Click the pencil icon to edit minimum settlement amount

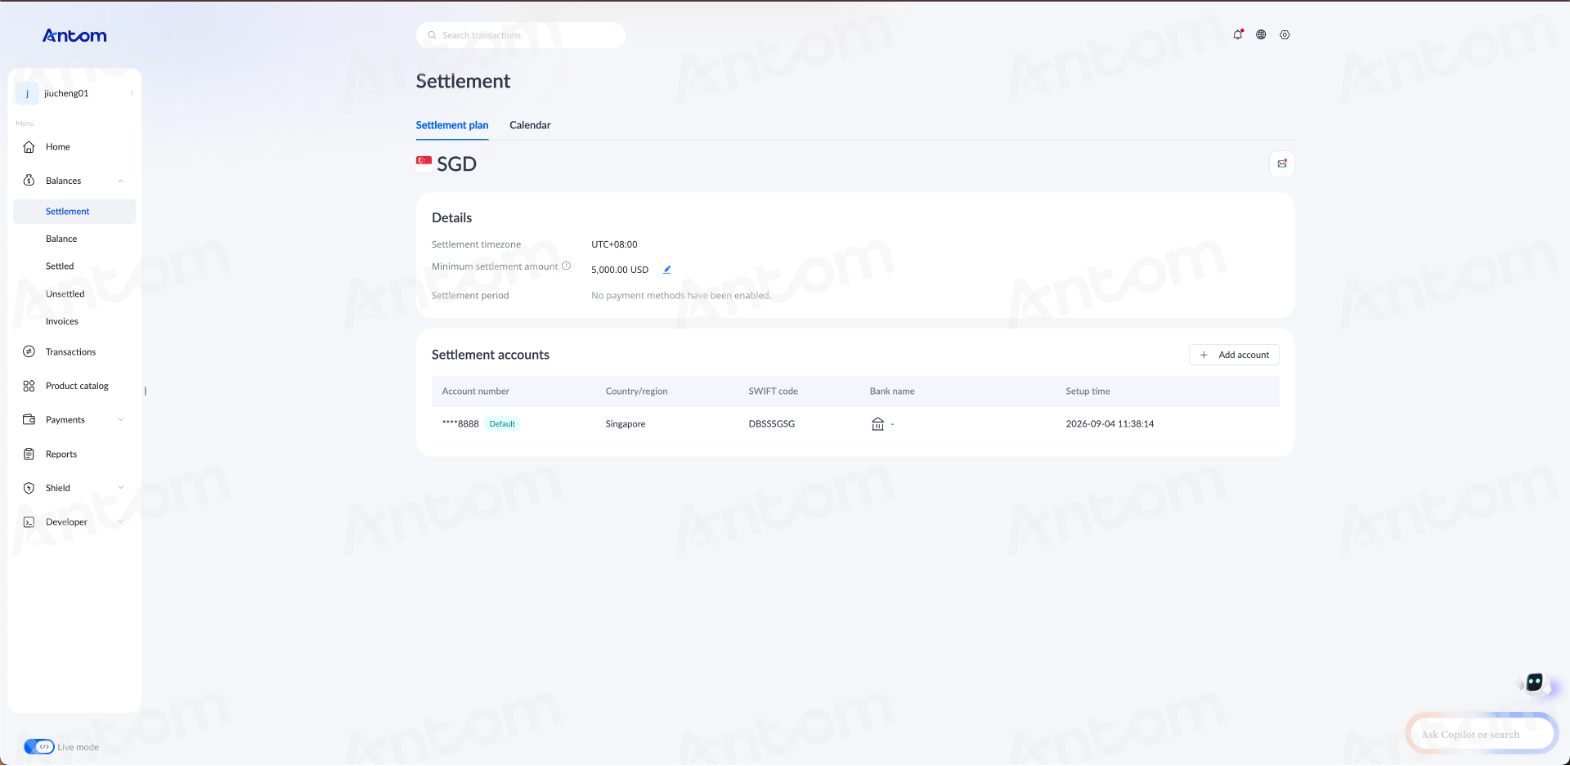click(x=667, y=269)
